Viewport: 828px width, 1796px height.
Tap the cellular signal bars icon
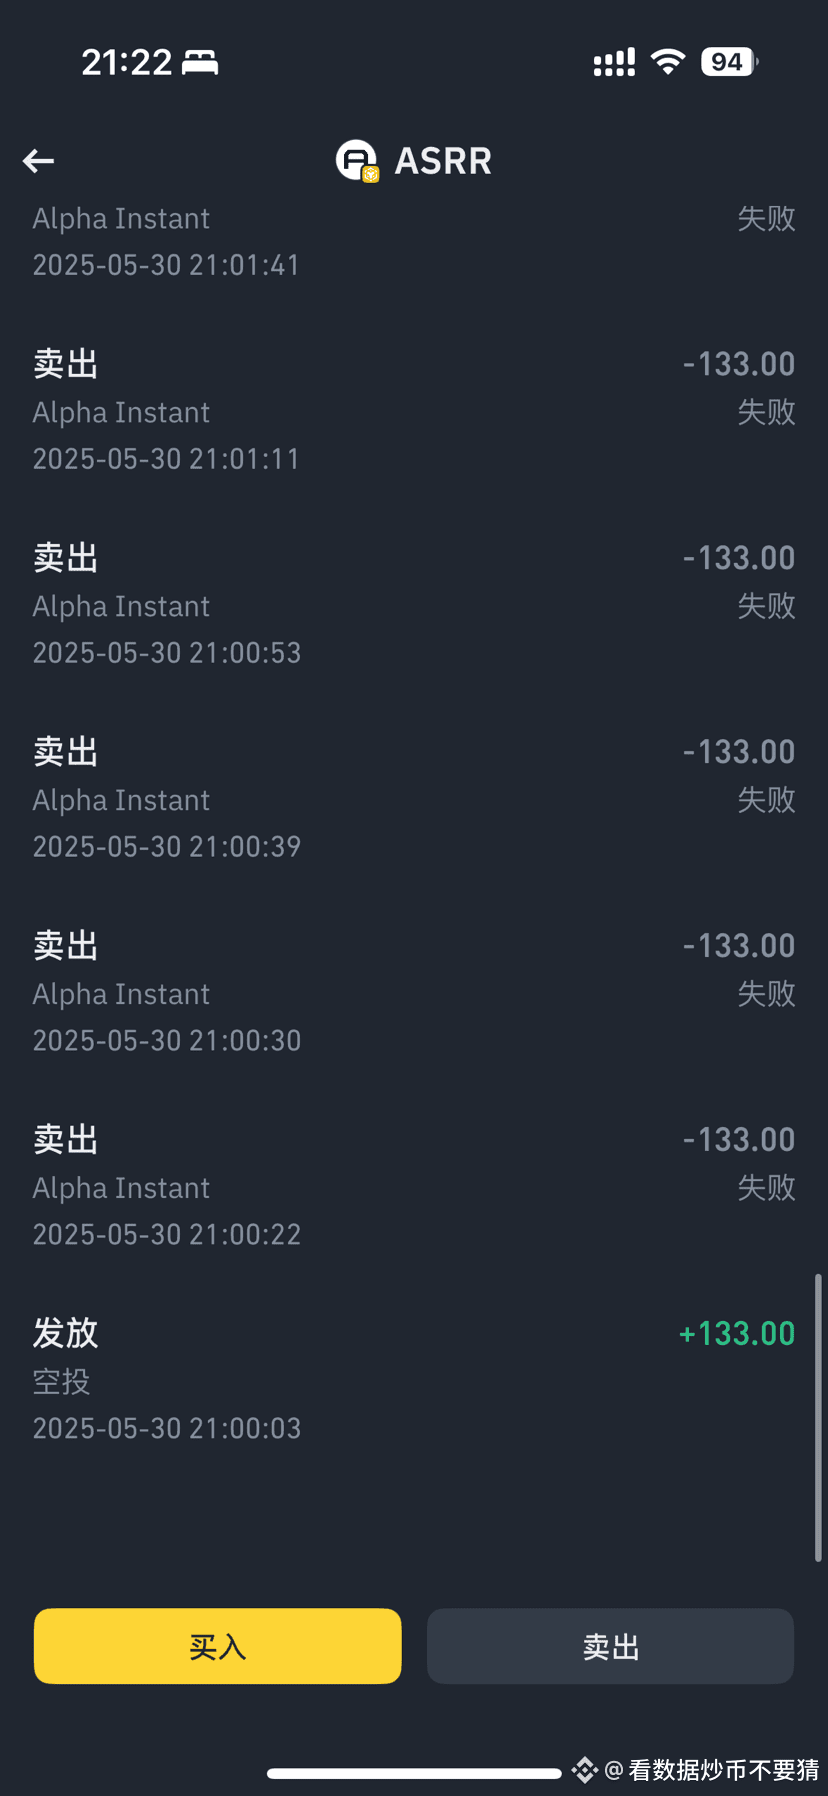[614, 62]
